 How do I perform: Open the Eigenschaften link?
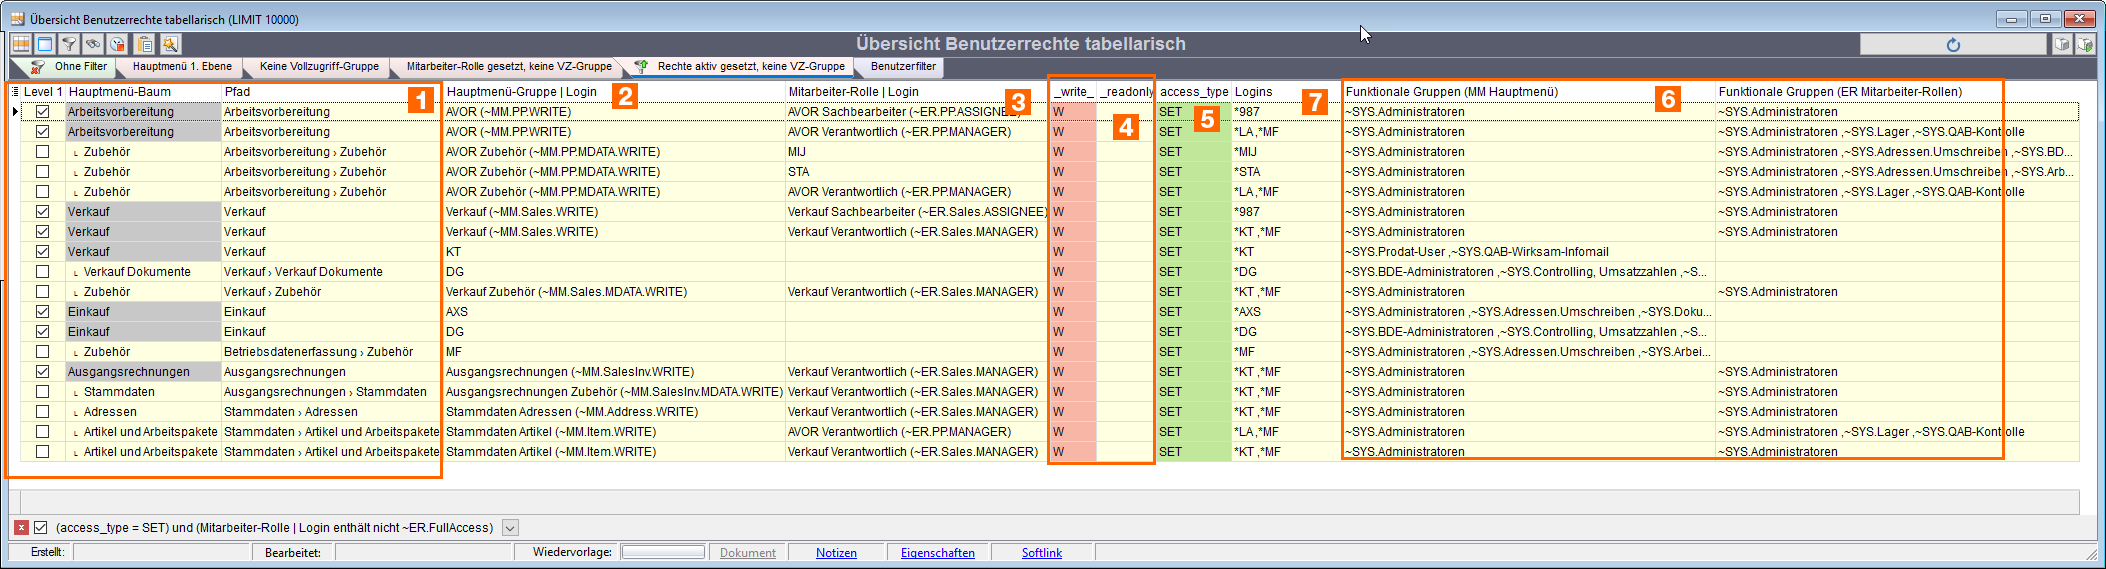pos(938,553)
